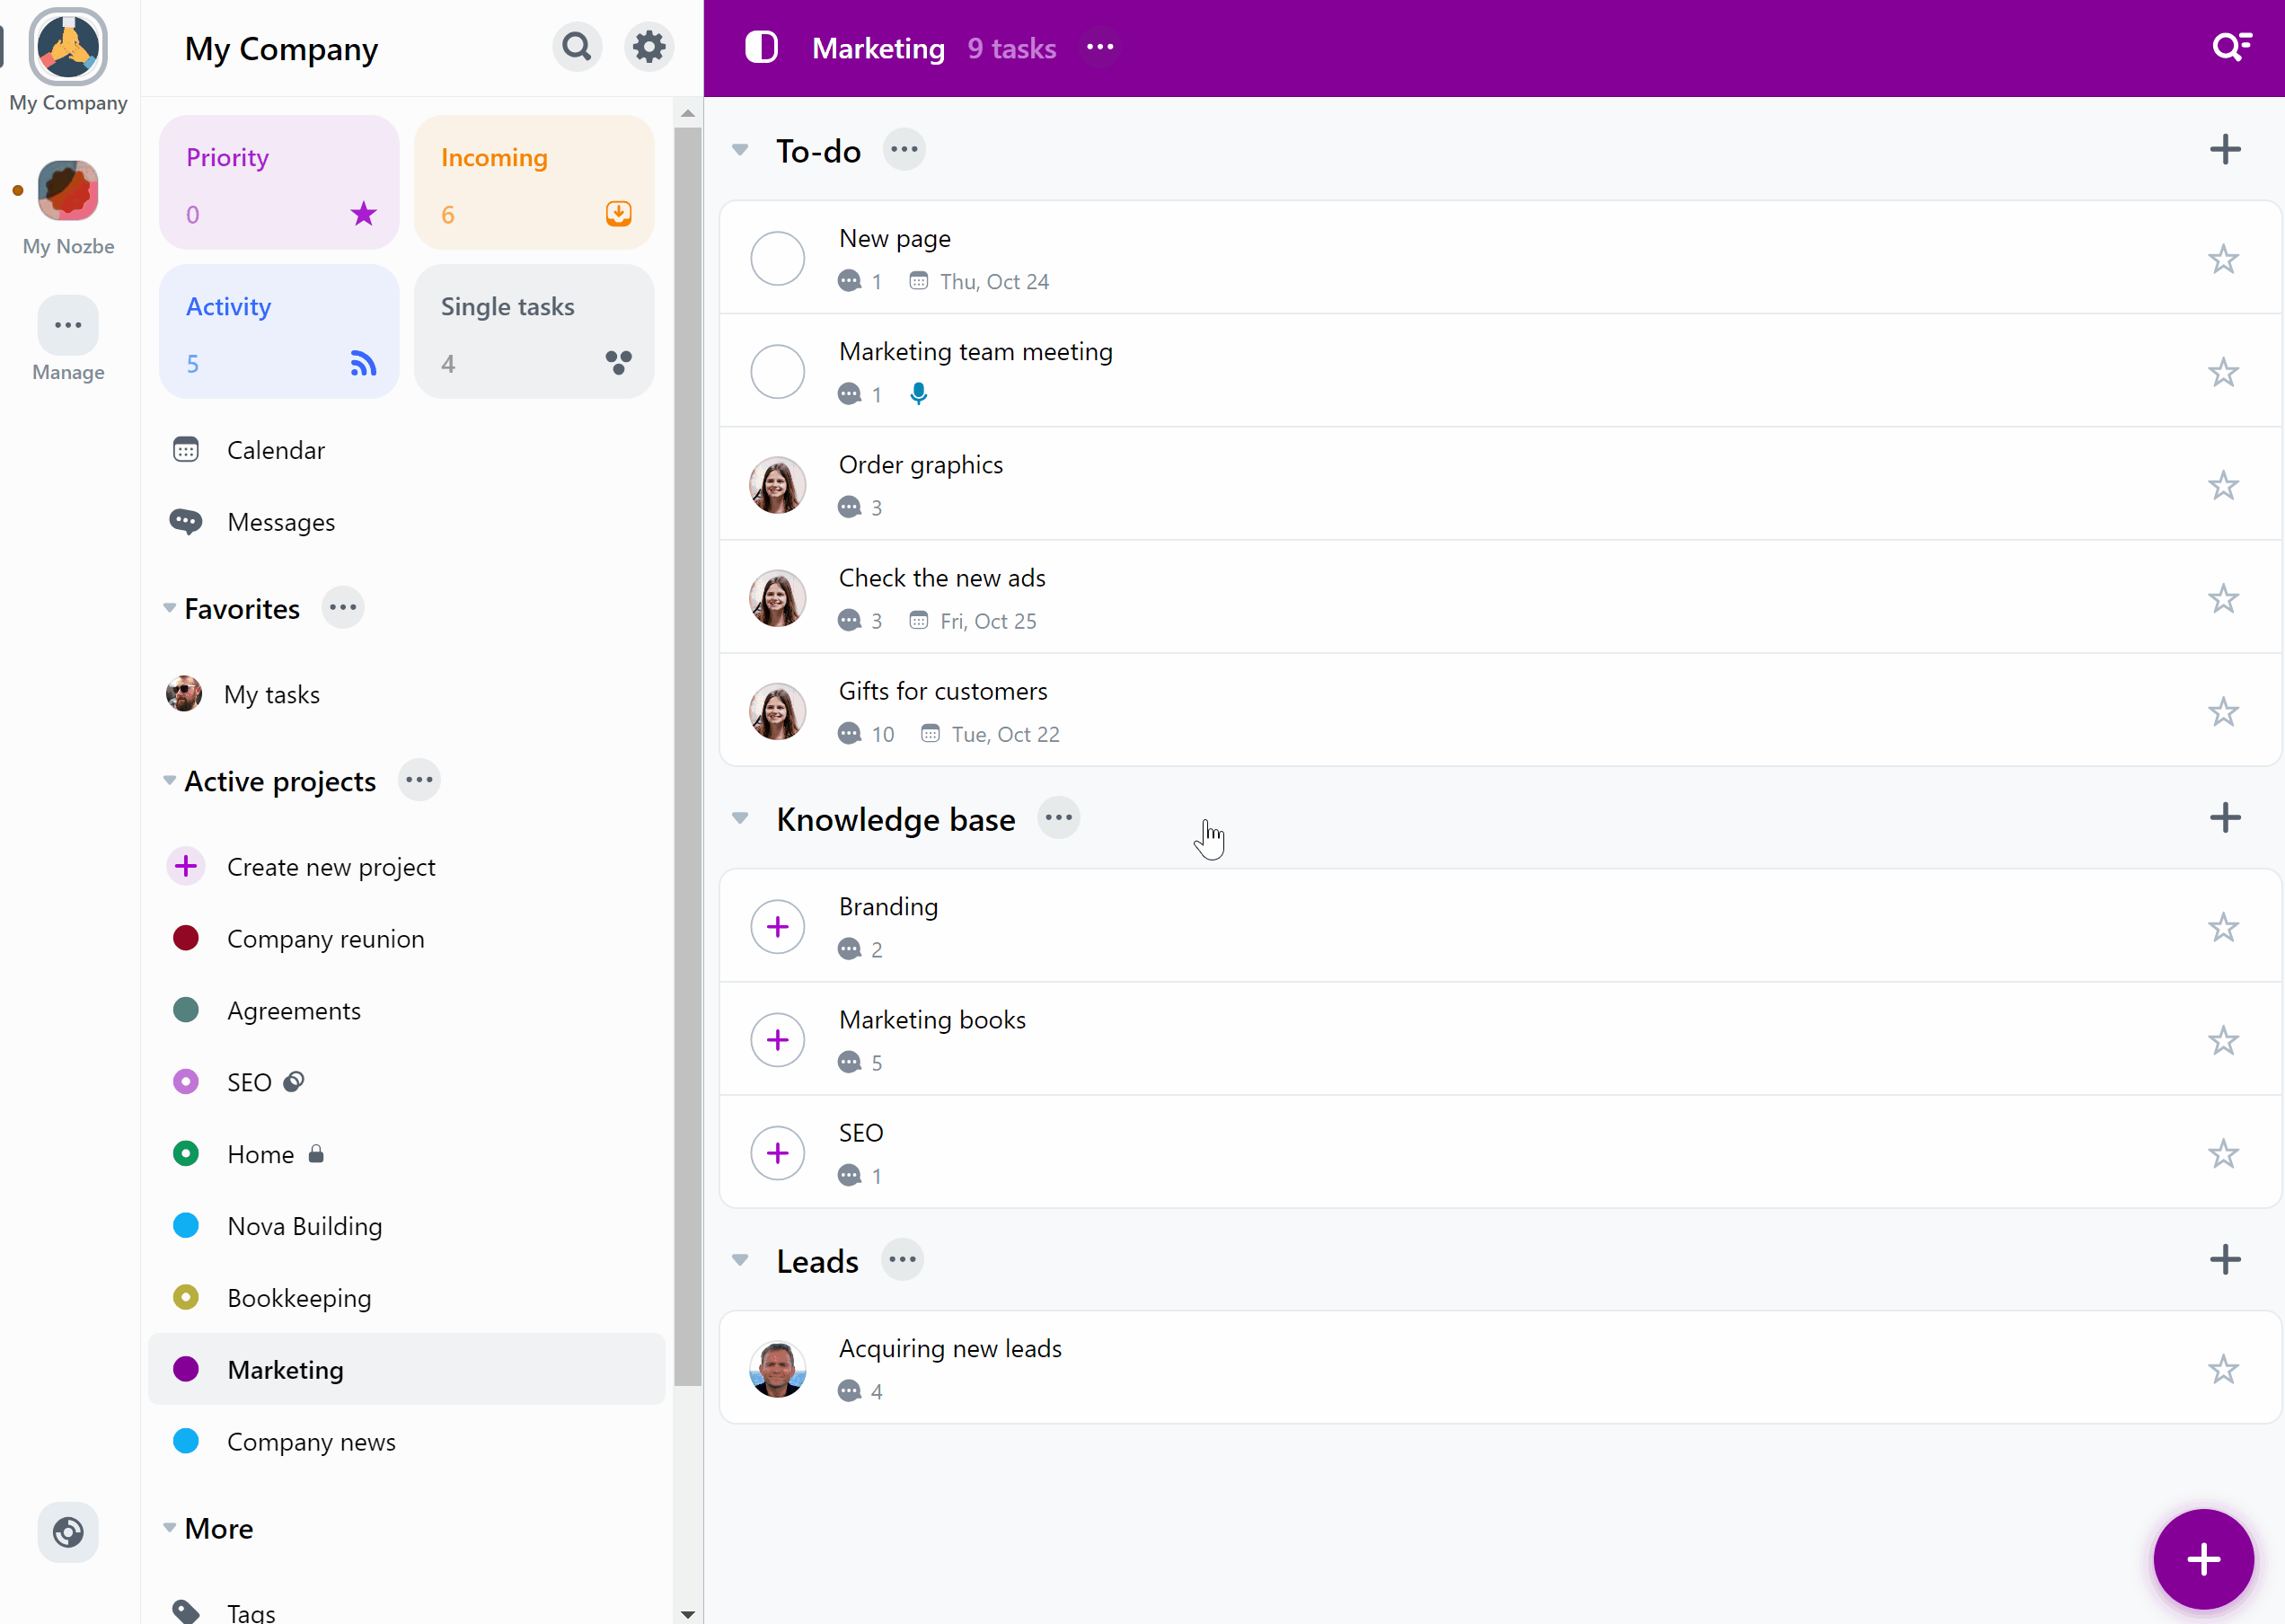Screen dimensions: 2285x1624
Task: Toggle task completion for New page
Action: click(x=779, y=259)
